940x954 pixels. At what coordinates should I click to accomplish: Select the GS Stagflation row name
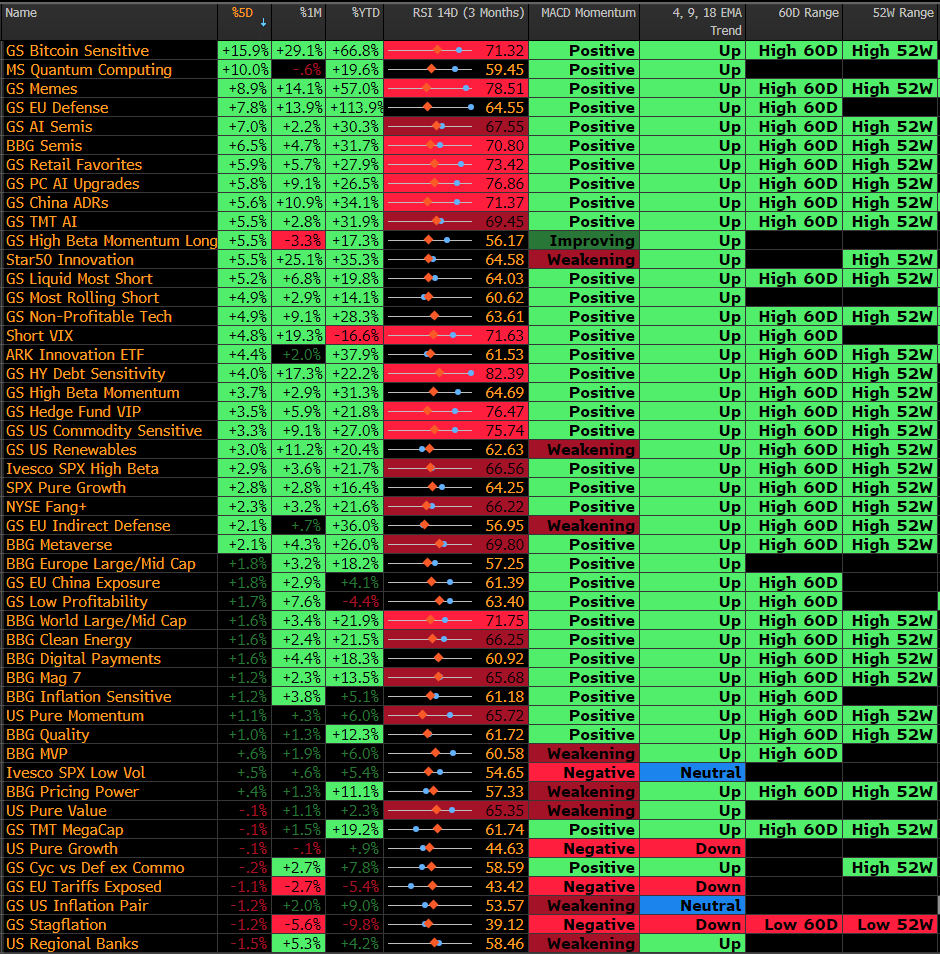(56, 925)
